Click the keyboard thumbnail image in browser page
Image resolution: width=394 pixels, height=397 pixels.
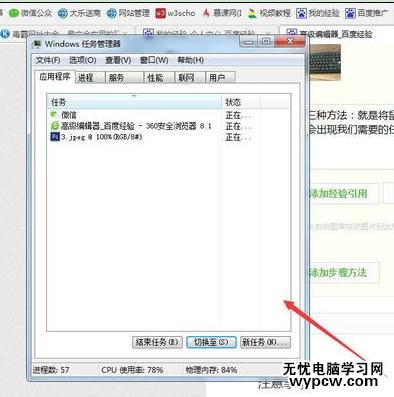coord(325,63)
